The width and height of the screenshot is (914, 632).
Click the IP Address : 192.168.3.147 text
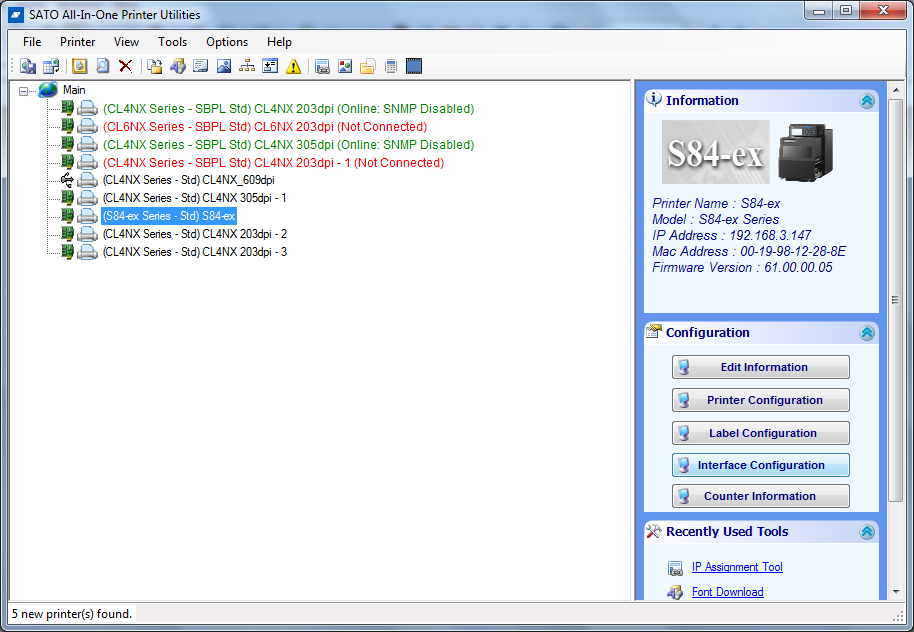(x=732, y=236)
